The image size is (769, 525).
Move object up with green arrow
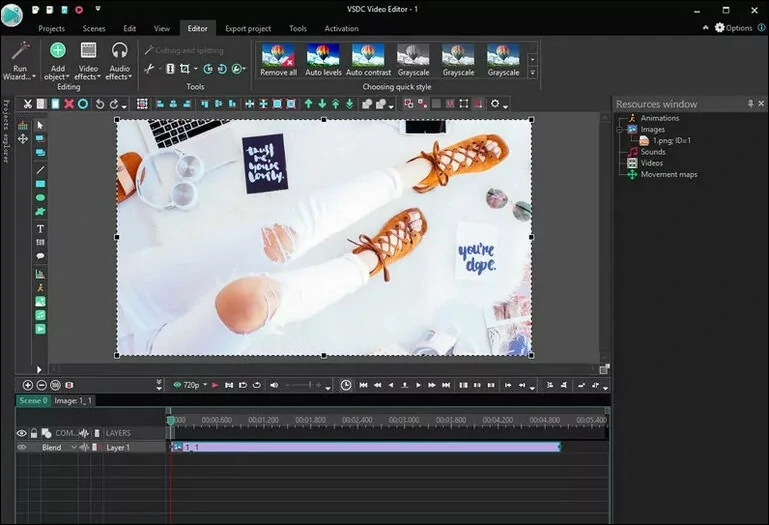[308, 104]
